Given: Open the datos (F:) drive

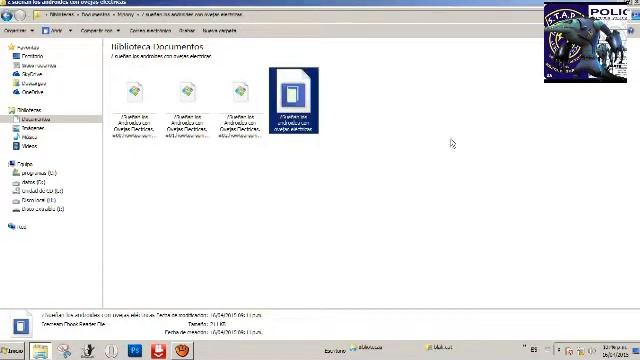Looking at the screenshot, I should tap(29, 182).
